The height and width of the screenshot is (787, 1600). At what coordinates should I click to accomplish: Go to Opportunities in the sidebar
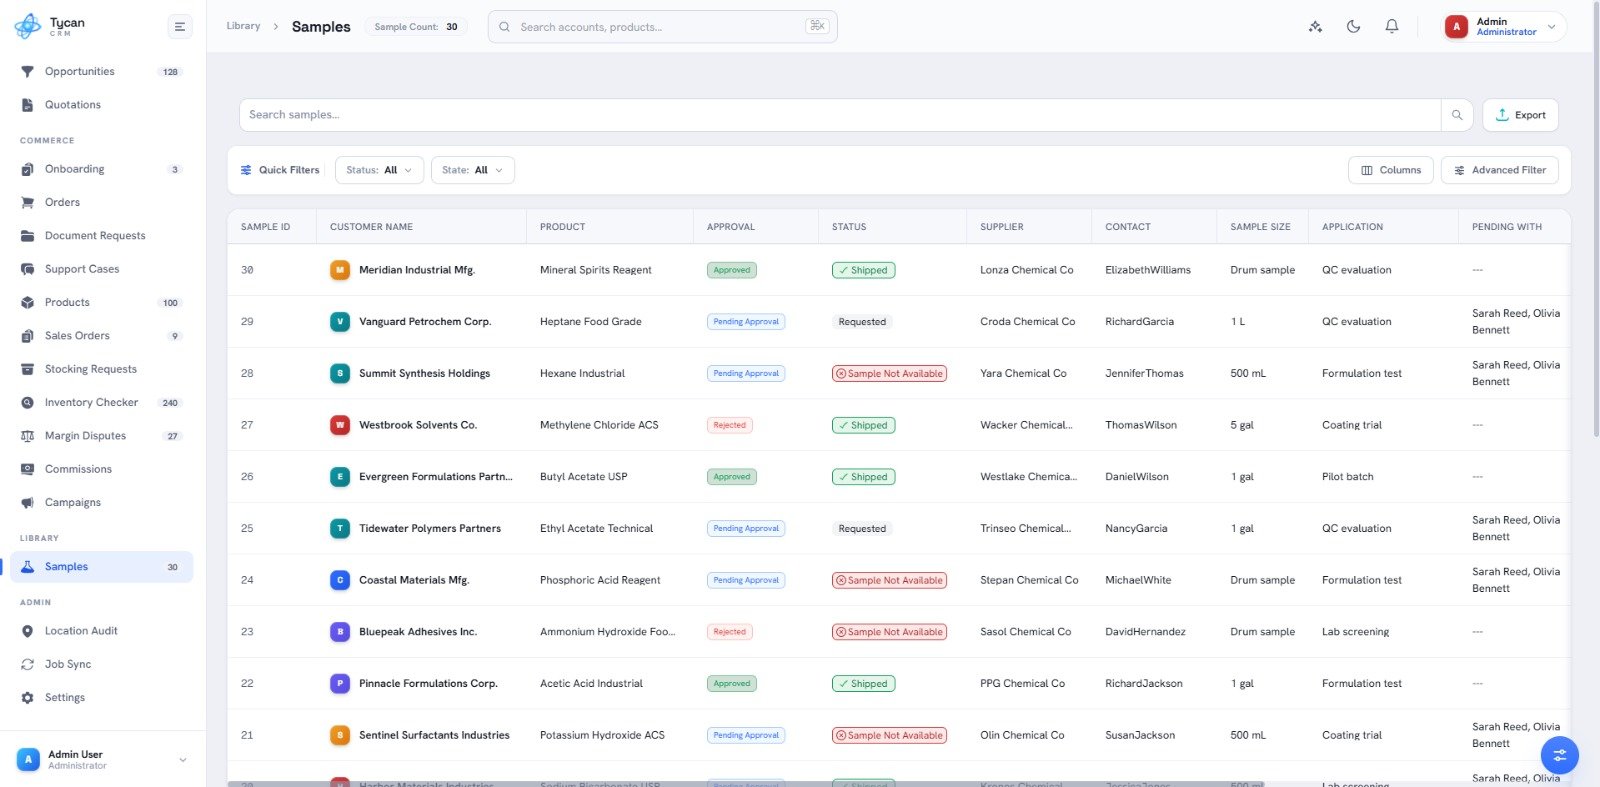(101, 72)
